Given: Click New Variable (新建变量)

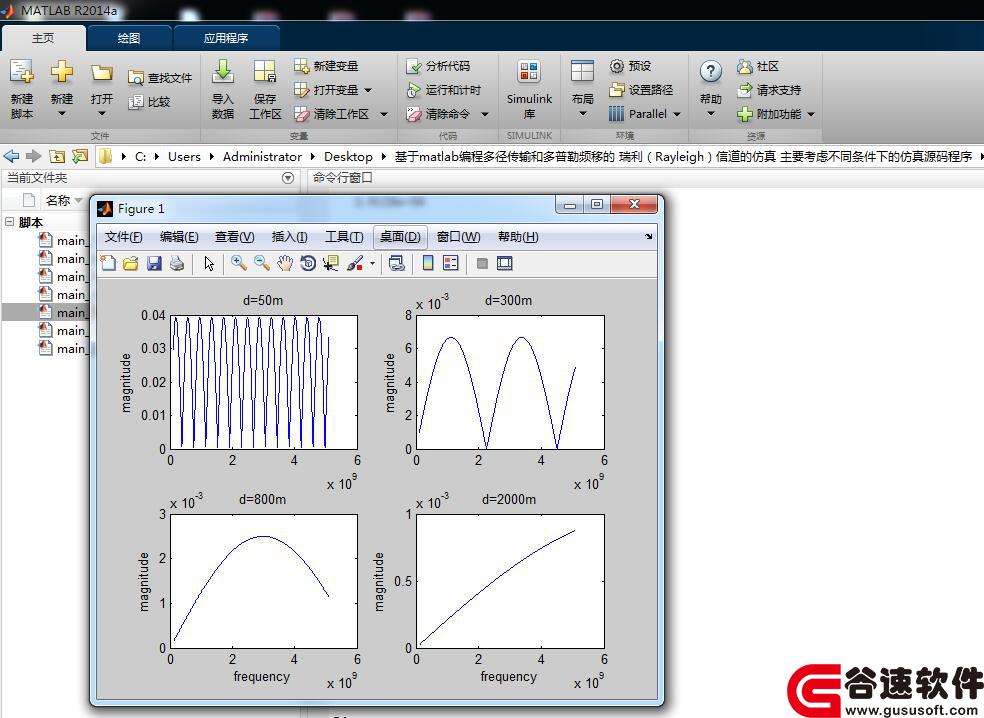Looking at the screenshot, I should point(326,66).
